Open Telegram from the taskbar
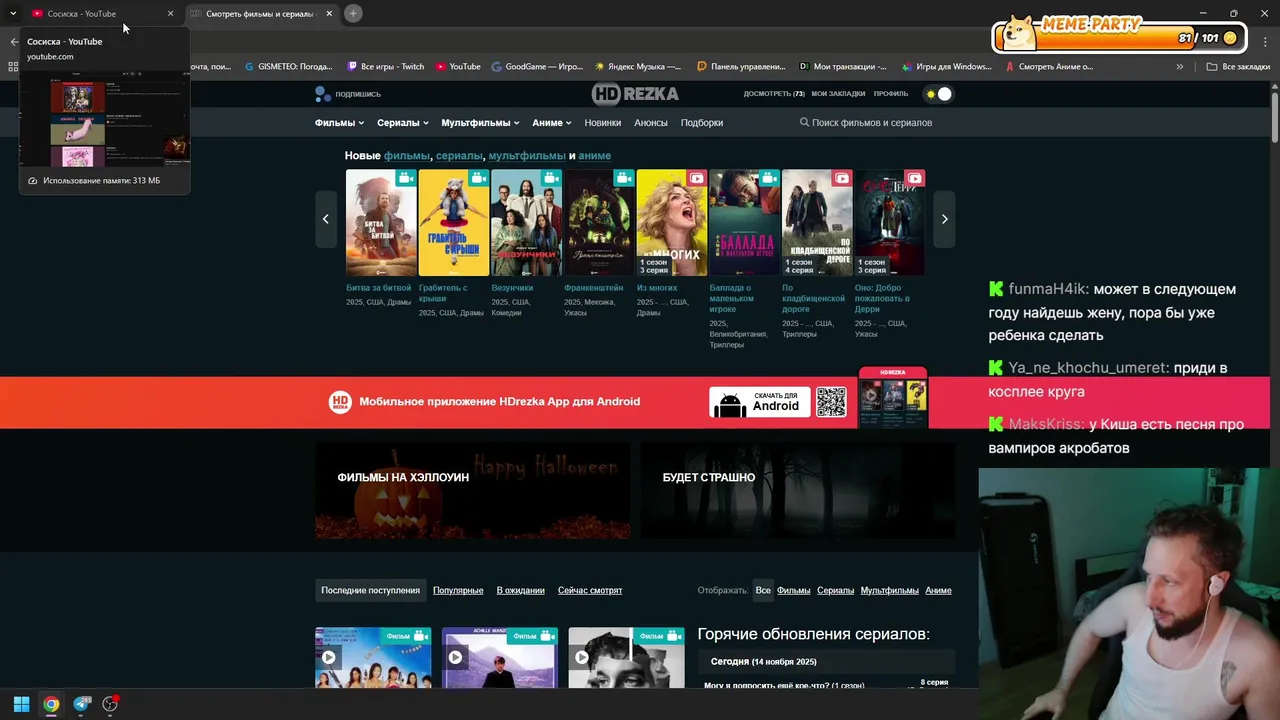1280x720 pixels. click(81, 704)
